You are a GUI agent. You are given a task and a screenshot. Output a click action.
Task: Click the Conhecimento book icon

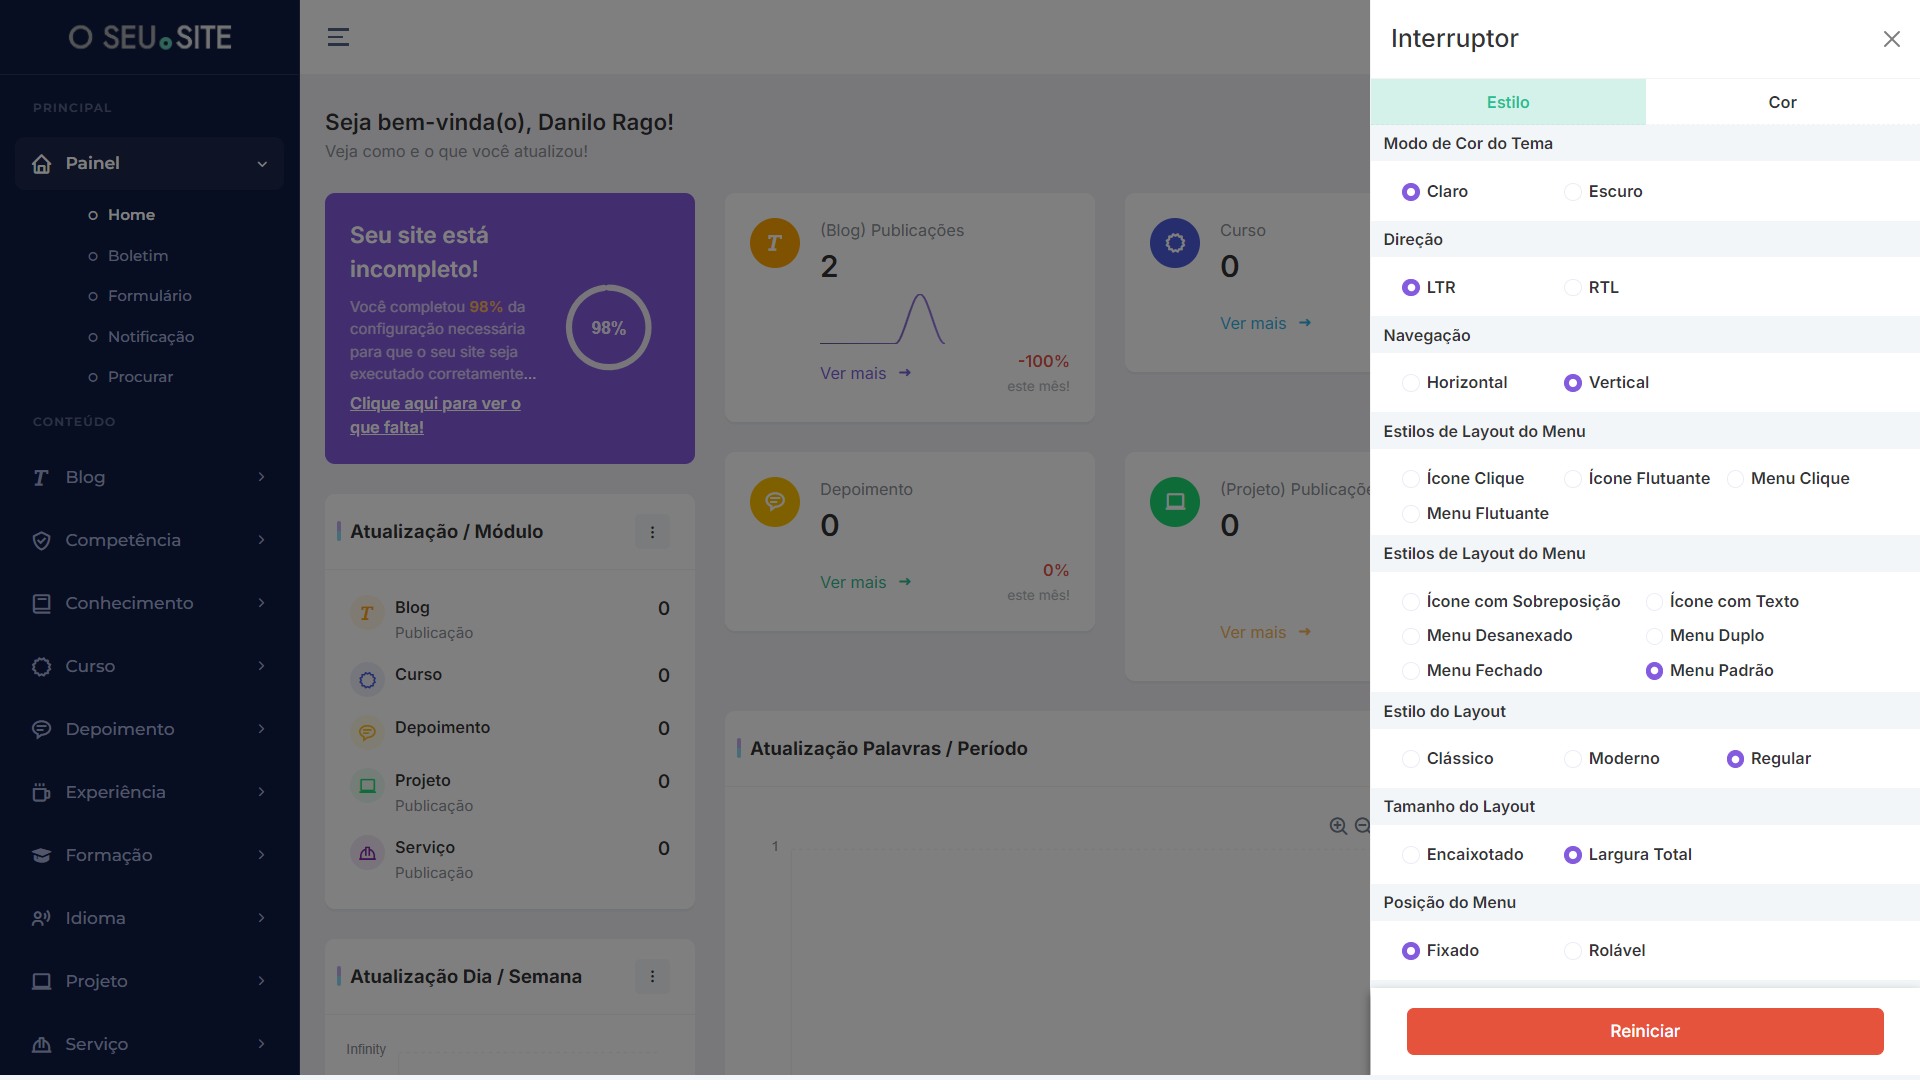coord(41,603)
